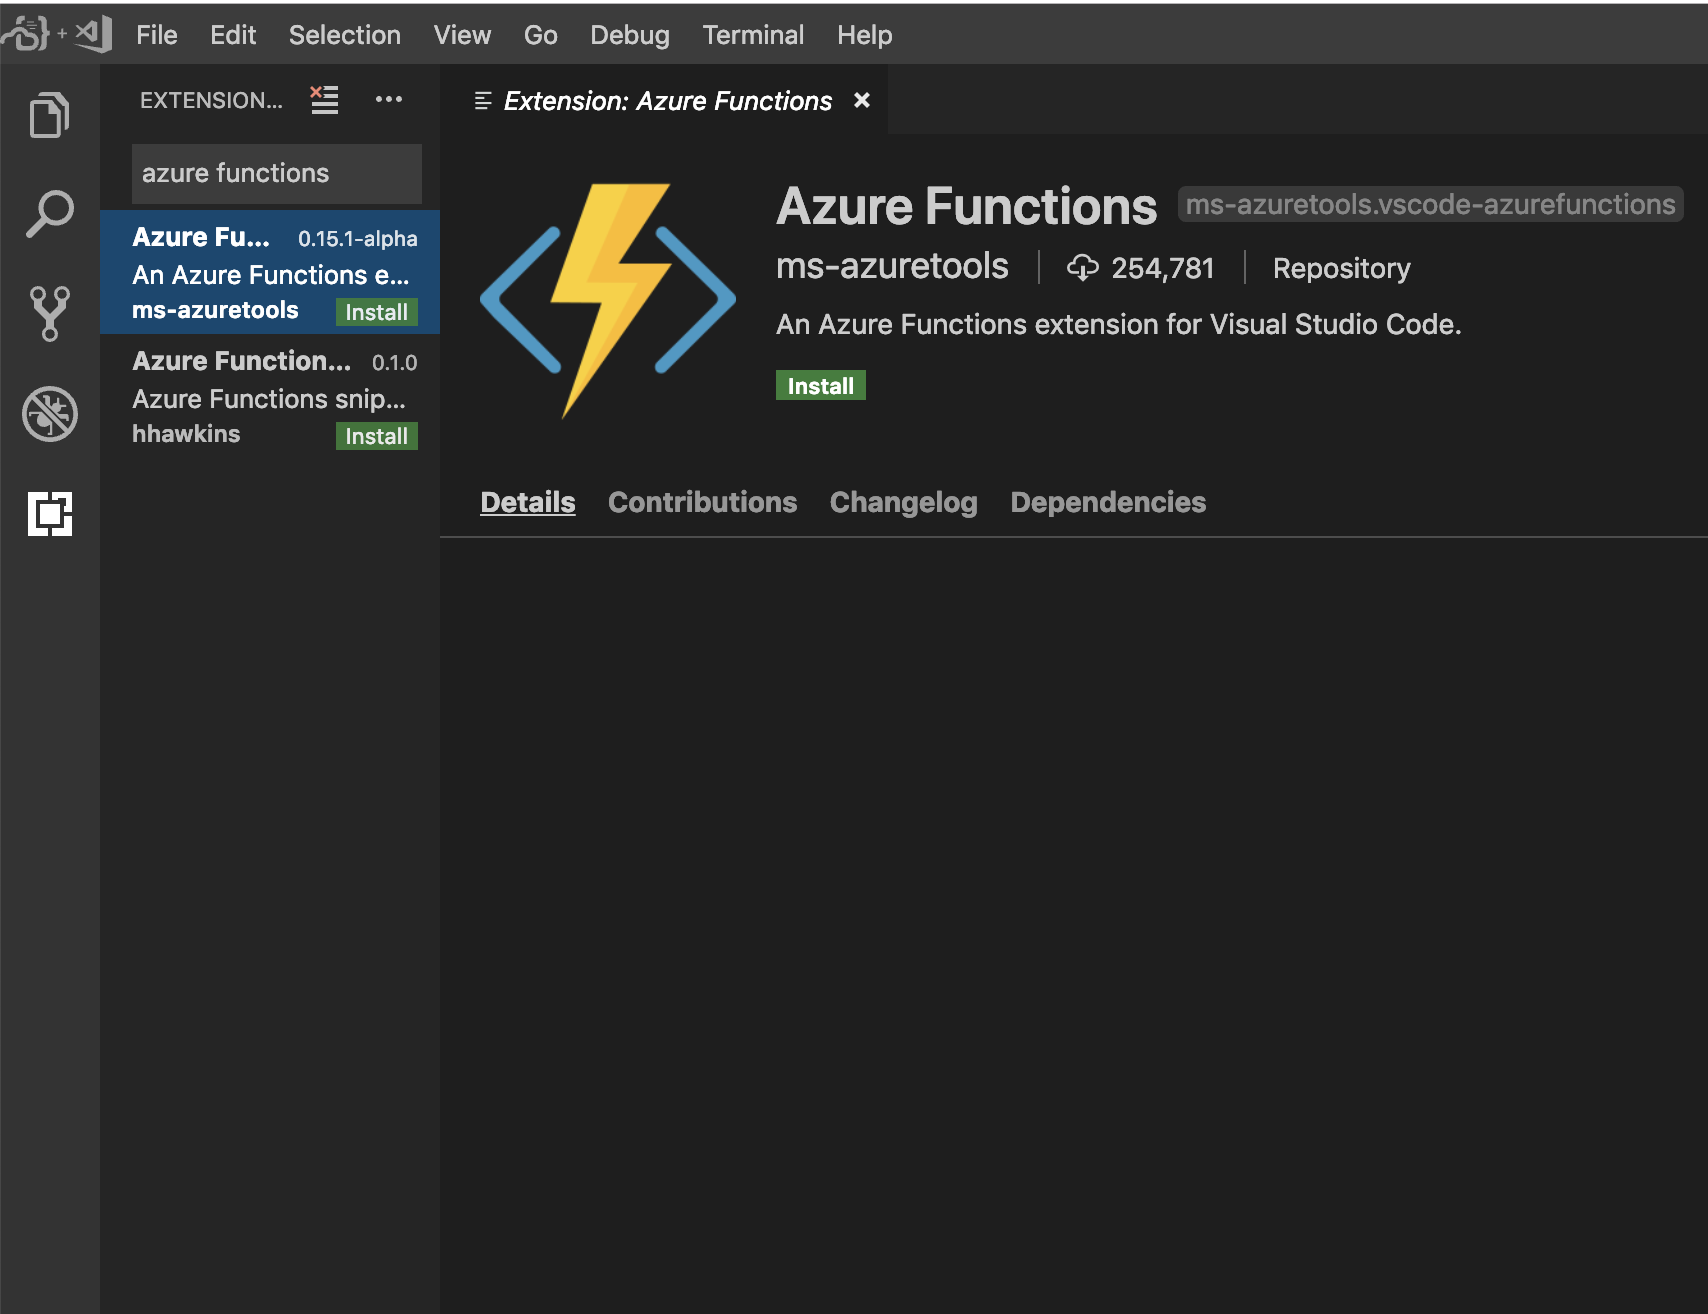Open the File menu
1708x1314 pixels.
tap(157, 35)
